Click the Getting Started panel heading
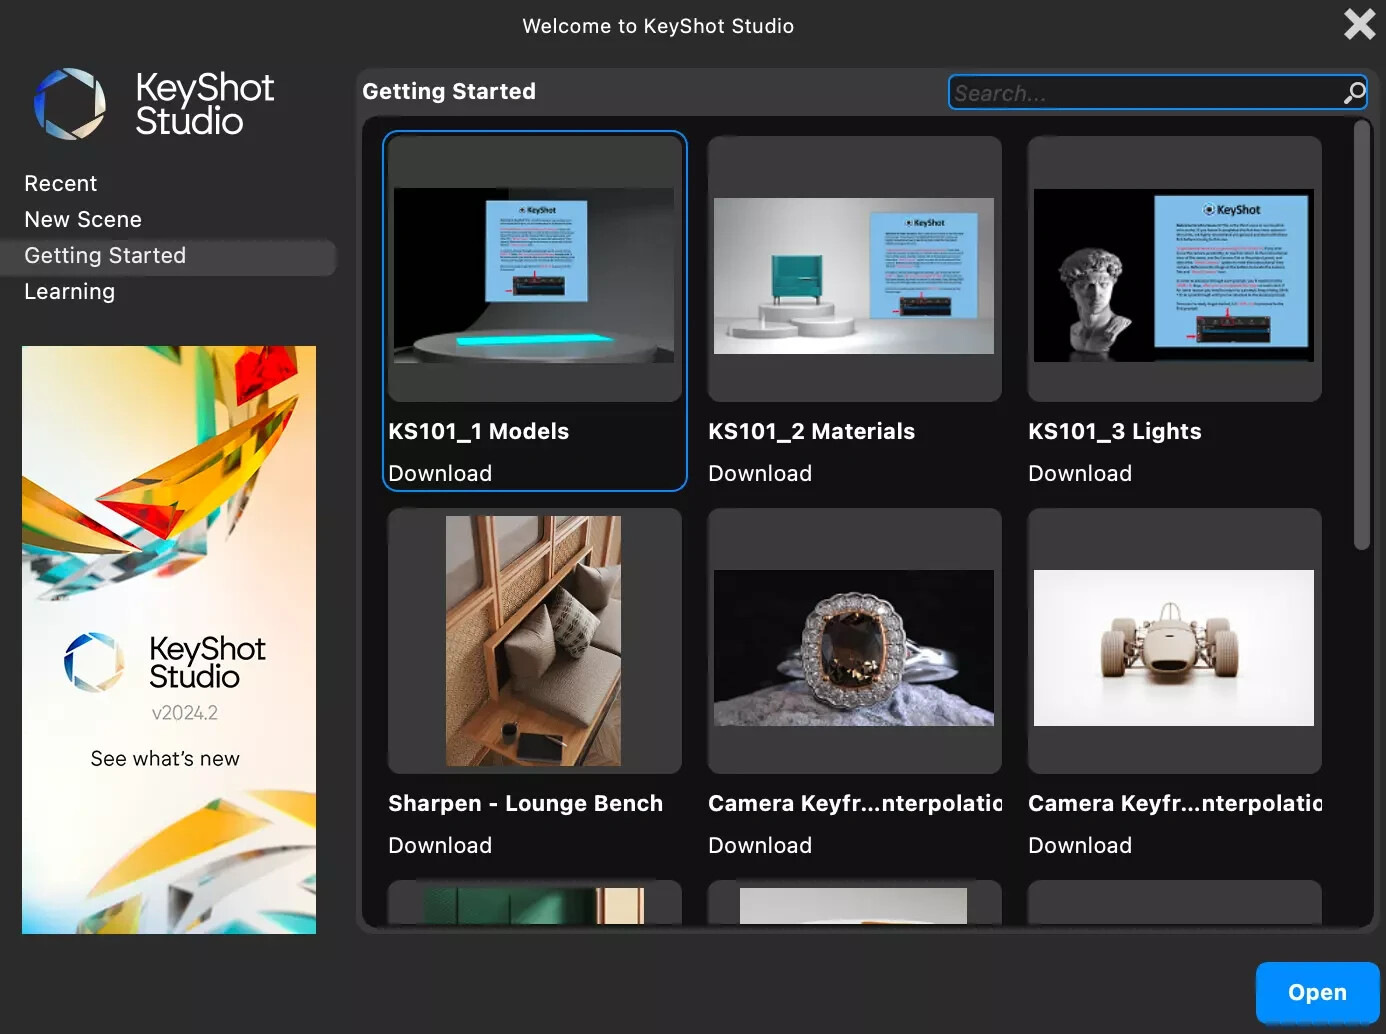Viewport: 1386px width, 1034px height. pos(449,92)
